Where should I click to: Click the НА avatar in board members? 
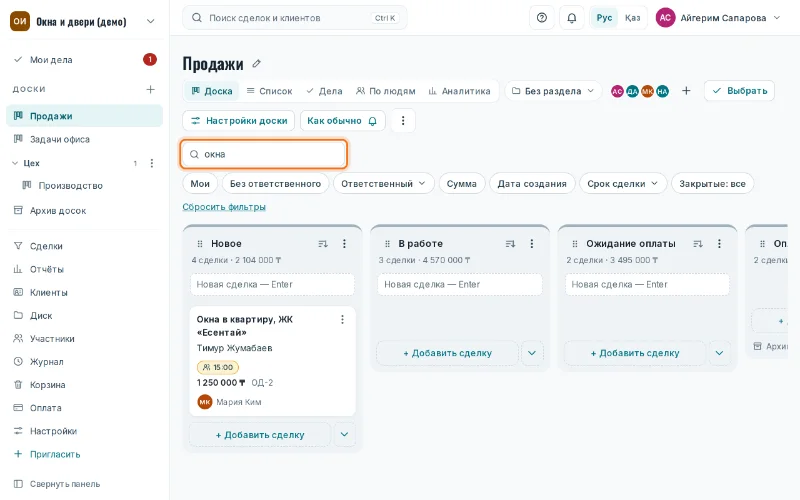coord(662,91)
